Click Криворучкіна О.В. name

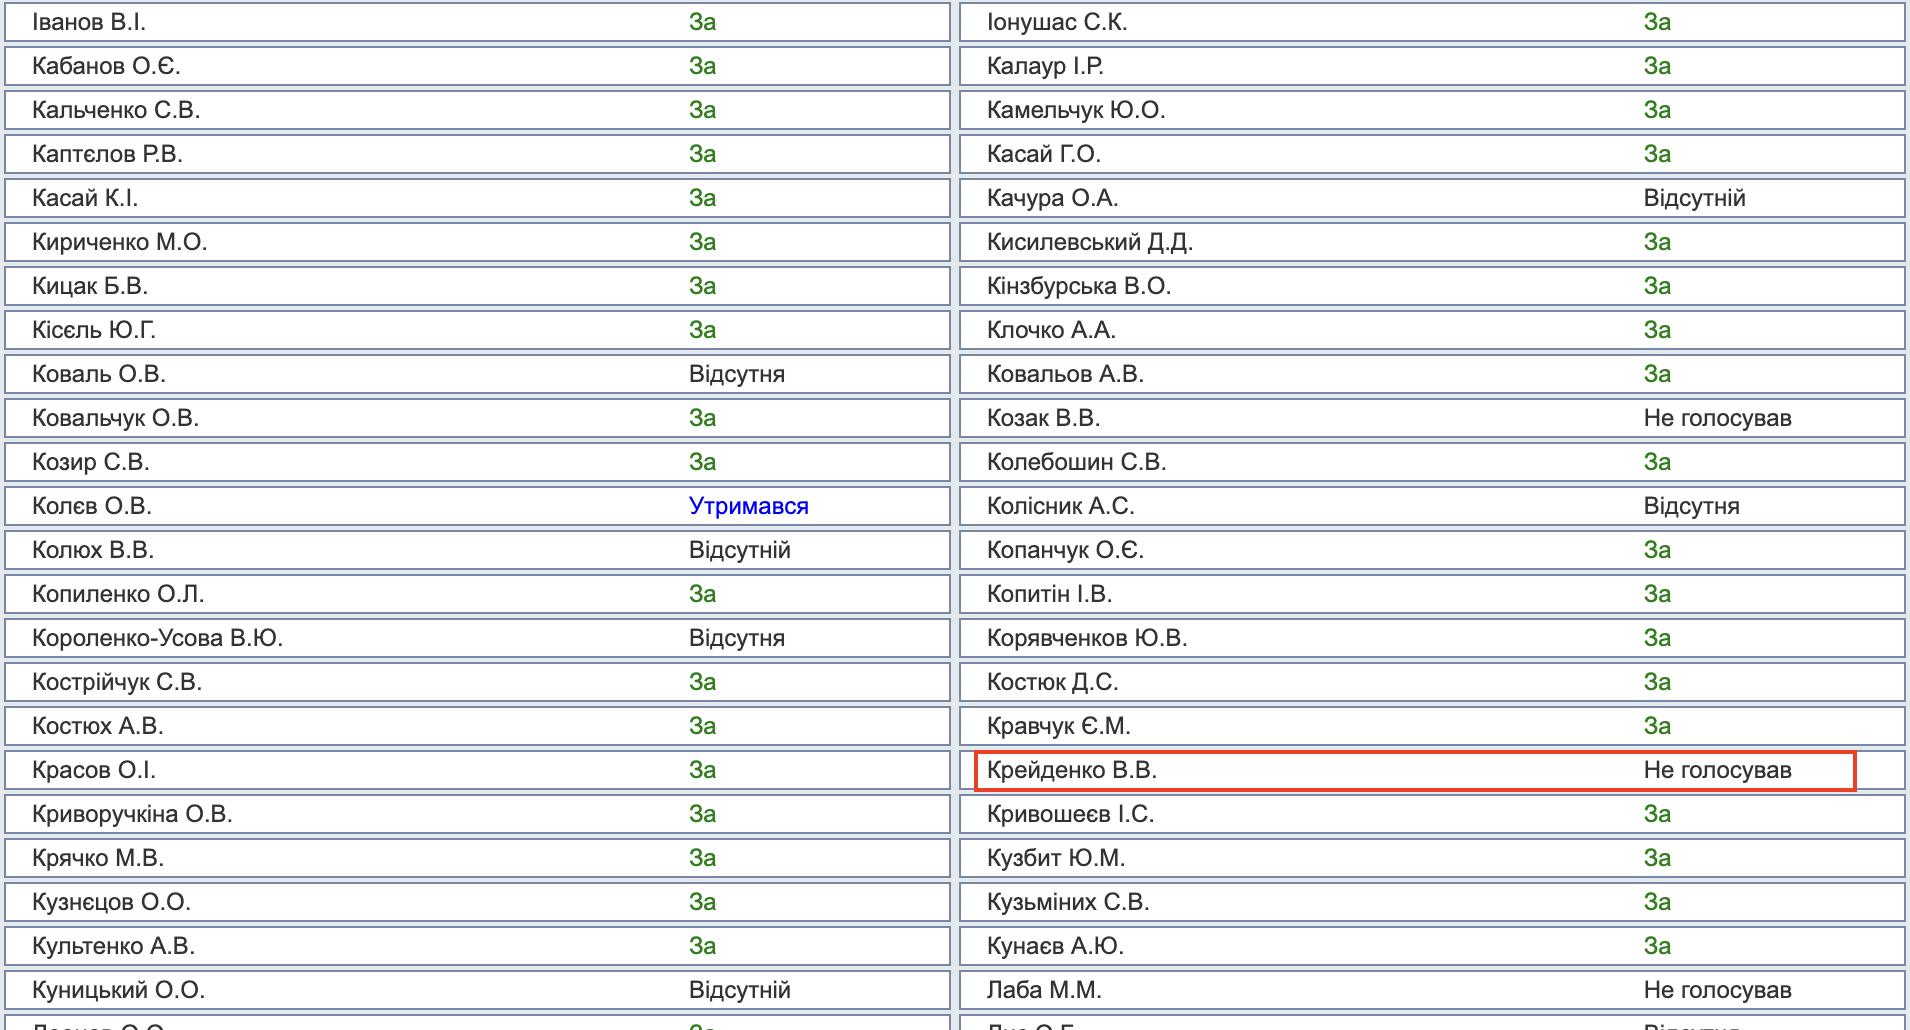click(x=132, y=814)
